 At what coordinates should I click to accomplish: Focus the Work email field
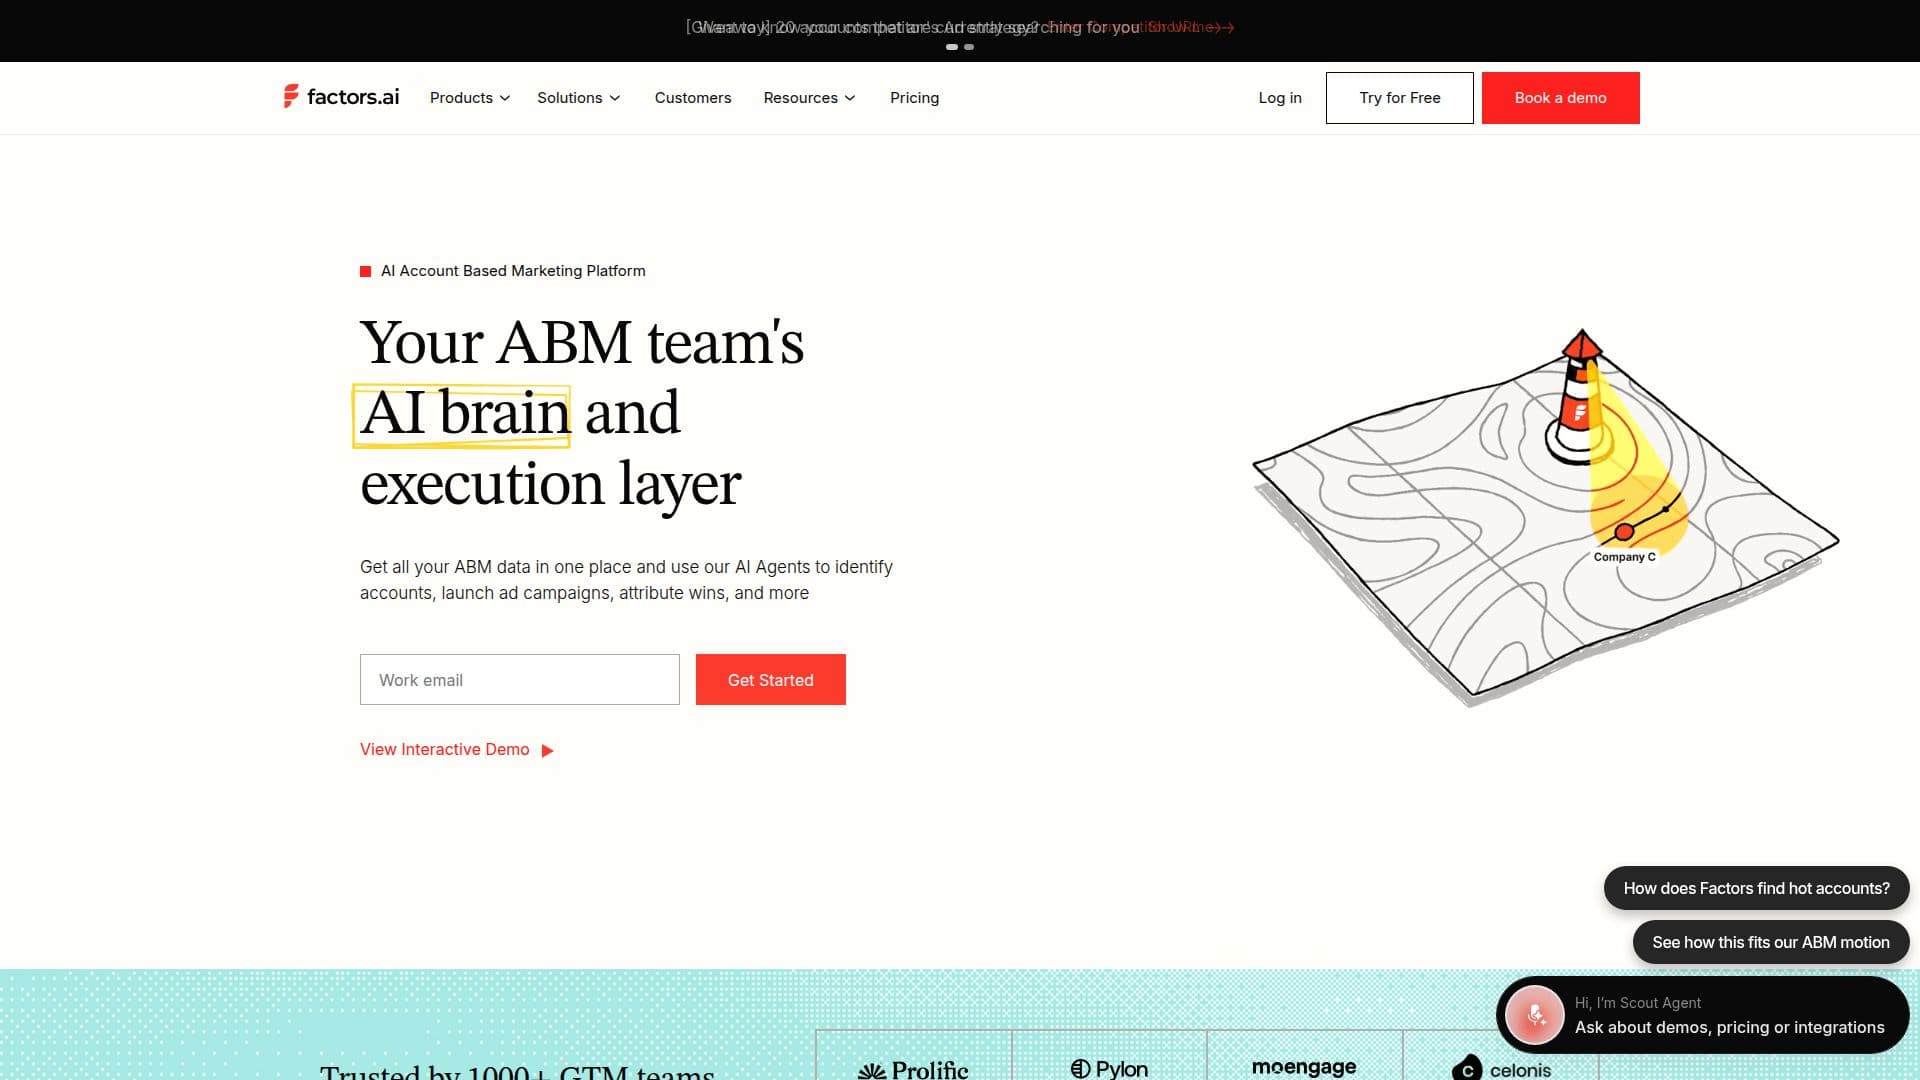(x=520, y=680)
